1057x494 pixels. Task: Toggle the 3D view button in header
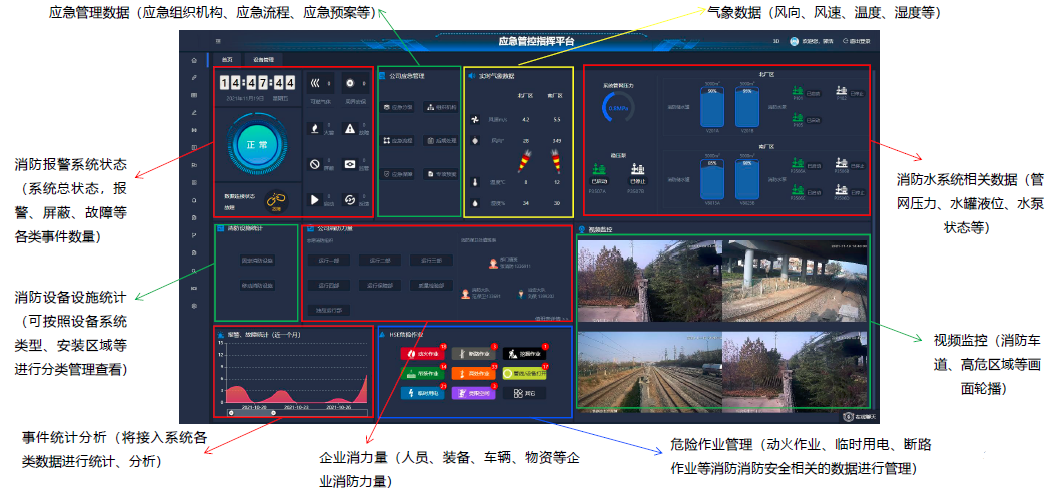pos(776,42)
